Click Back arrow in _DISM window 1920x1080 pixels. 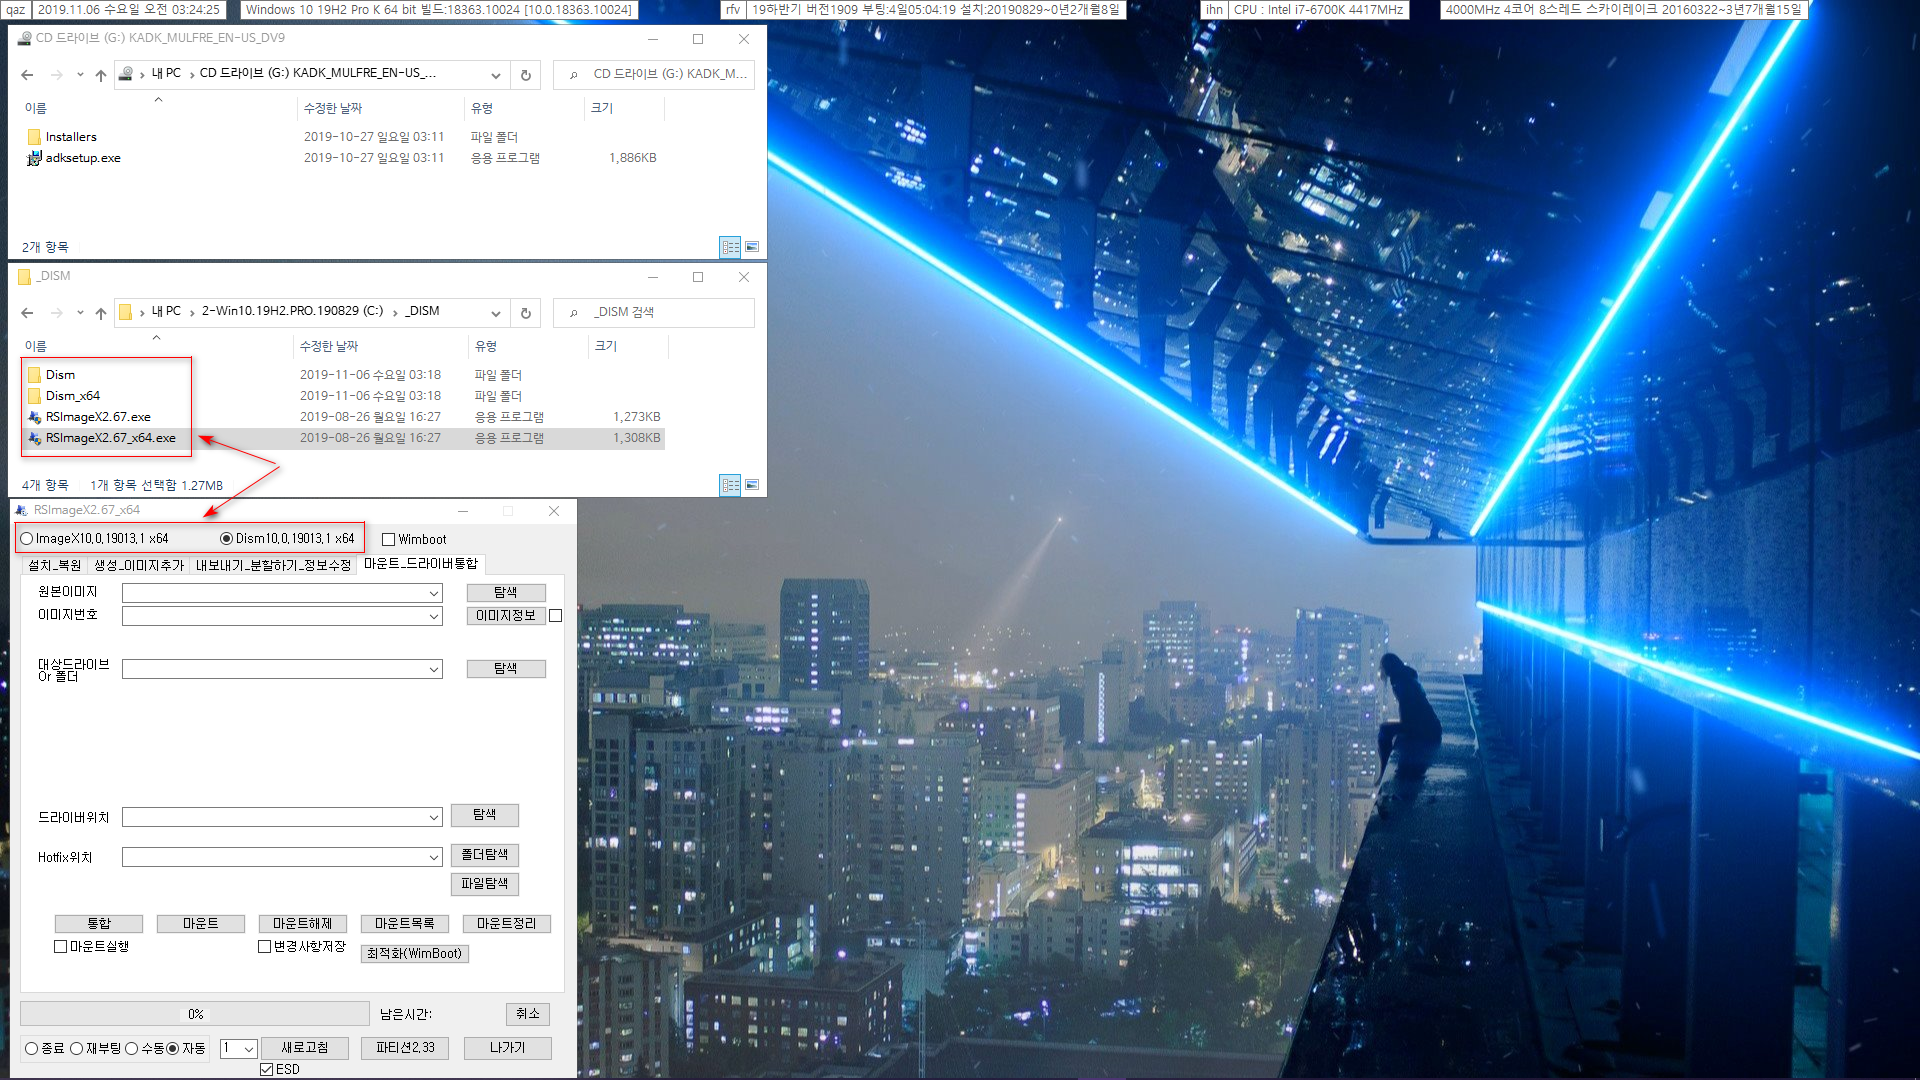(27, 313)
